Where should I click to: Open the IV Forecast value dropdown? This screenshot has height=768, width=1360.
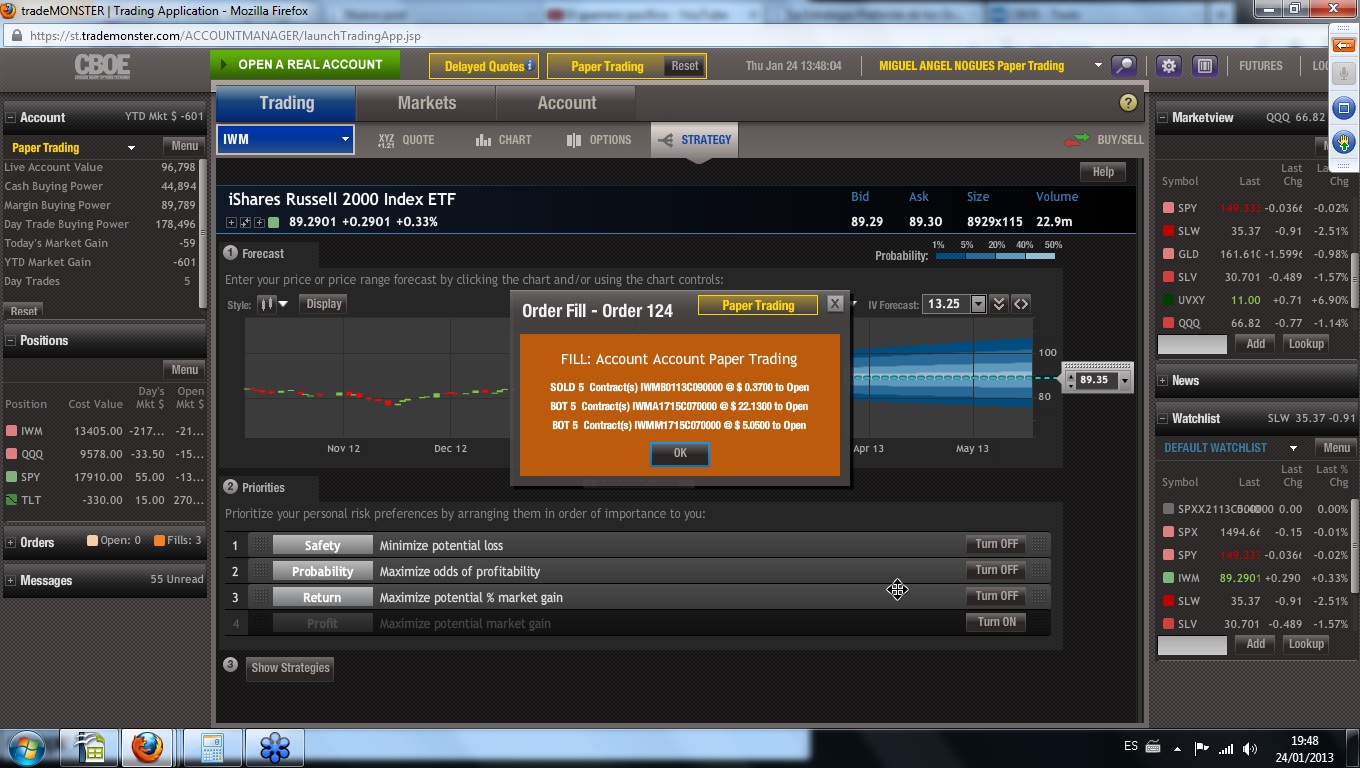pyautogui.click(x=978, y=304)
